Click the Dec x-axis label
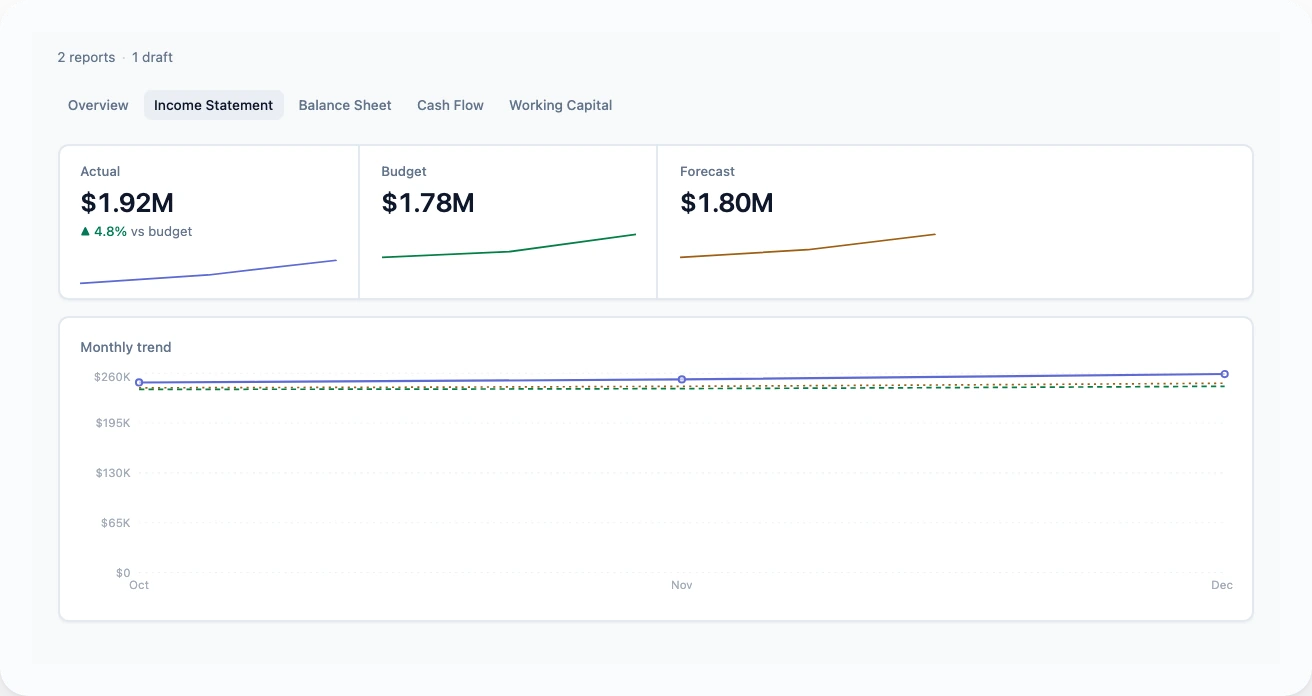1312x696 pixels. [1222, 585]
